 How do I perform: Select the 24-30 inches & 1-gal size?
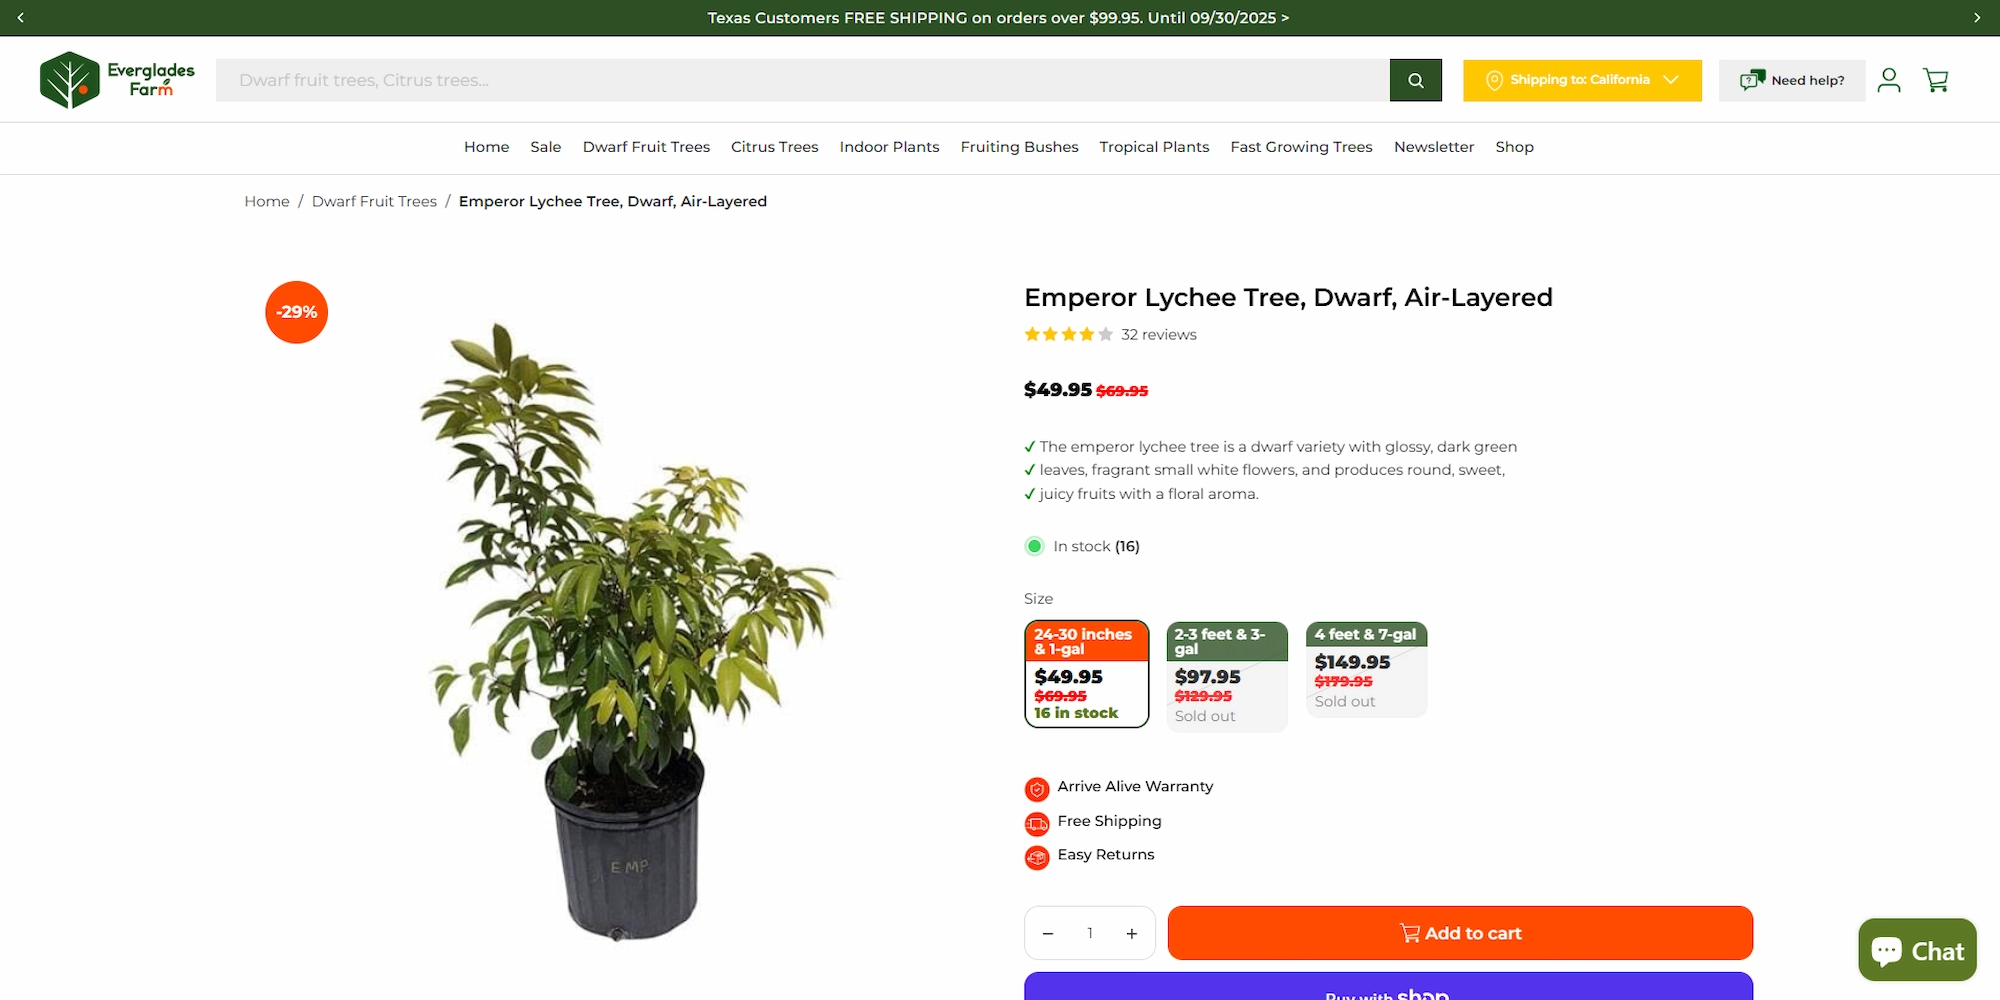point(1086,674)
